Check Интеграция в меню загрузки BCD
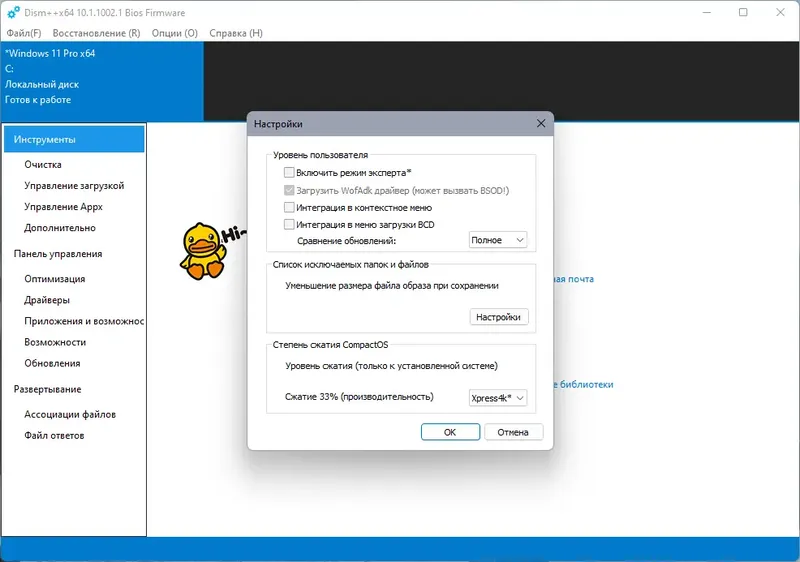 coord(289,224)
